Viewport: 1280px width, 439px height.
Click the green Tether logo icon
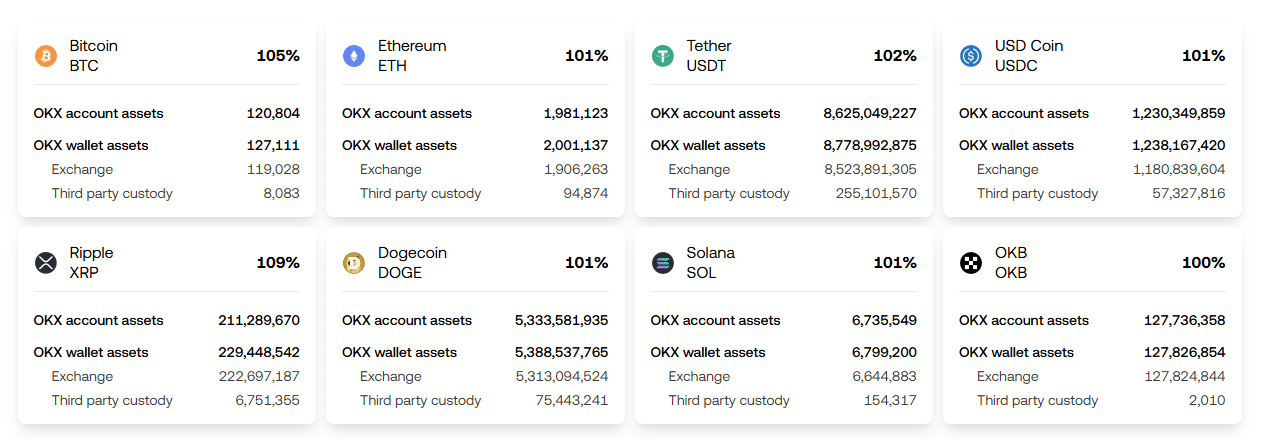tap(663, 56)
